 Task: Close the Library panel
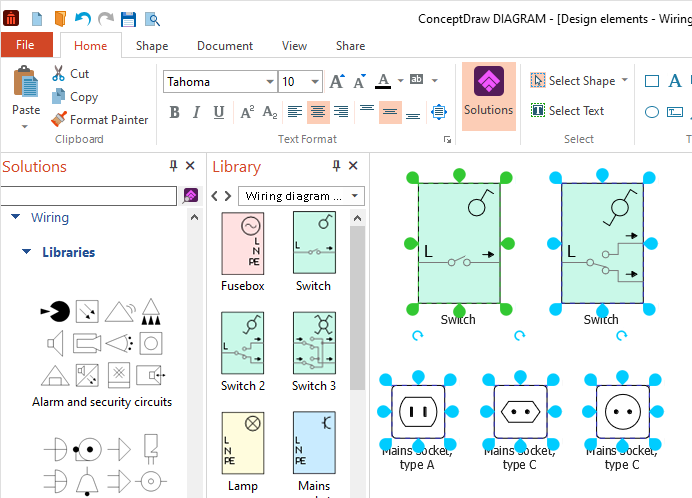pyautogui.click(x=353, y=166)
